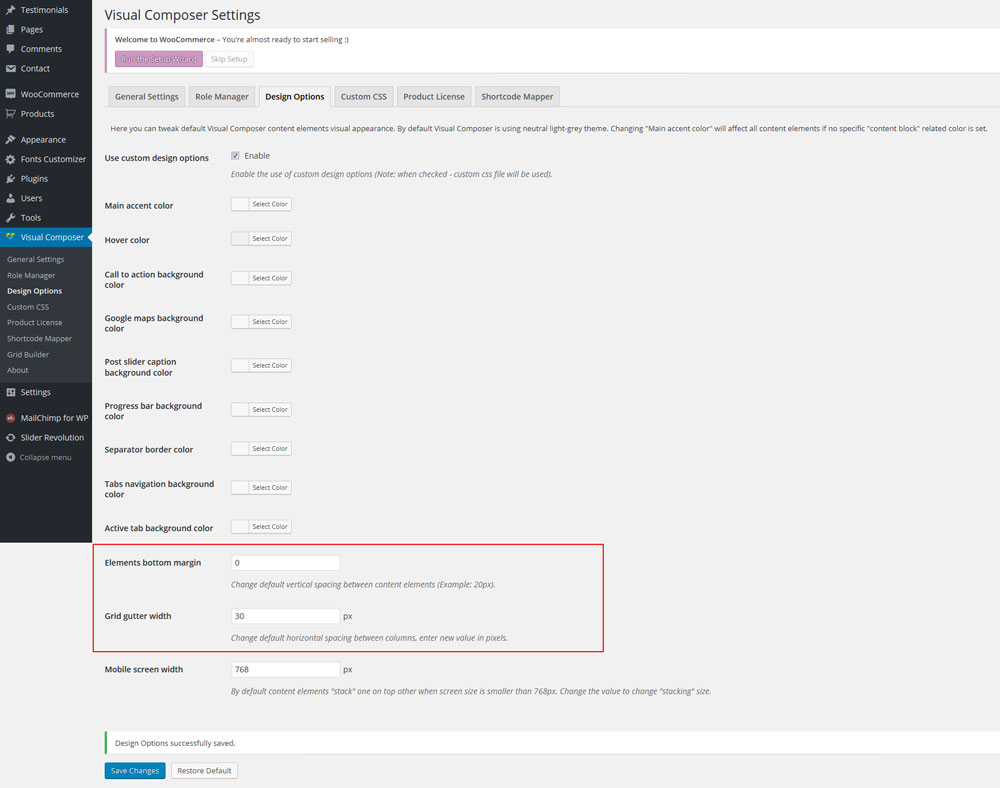This screenshot has height=788, width=1000.
Task: Toggle the Enable custom design options checkbox
Action: (235, 156)
